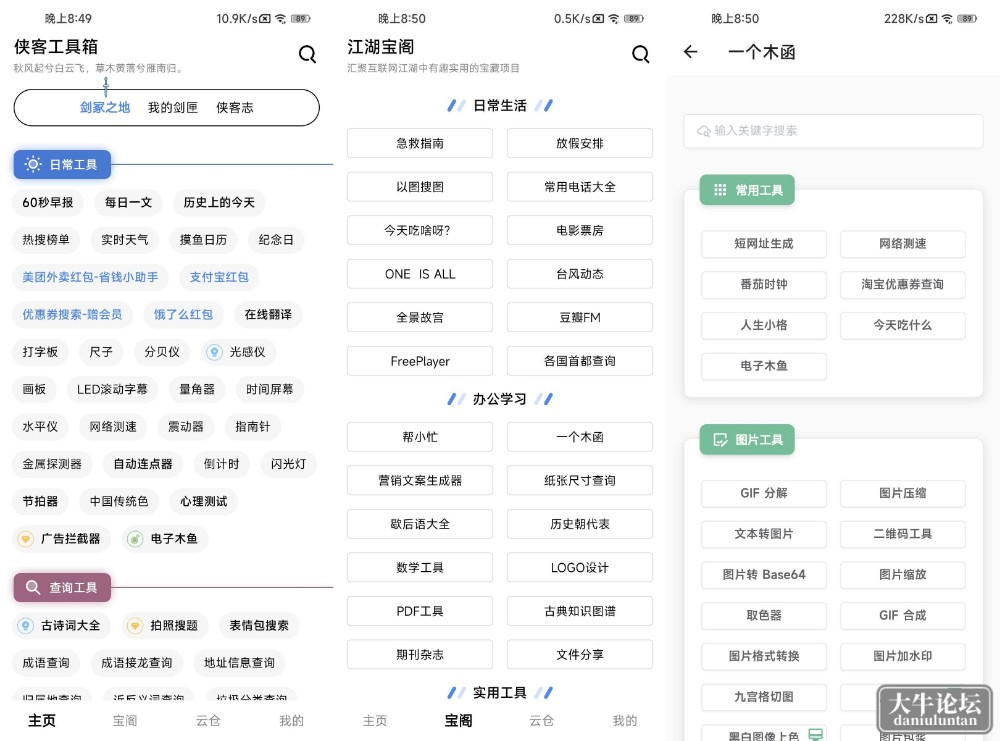Open 一个木函 in 办公学习 section

click(x=580, y=437)
